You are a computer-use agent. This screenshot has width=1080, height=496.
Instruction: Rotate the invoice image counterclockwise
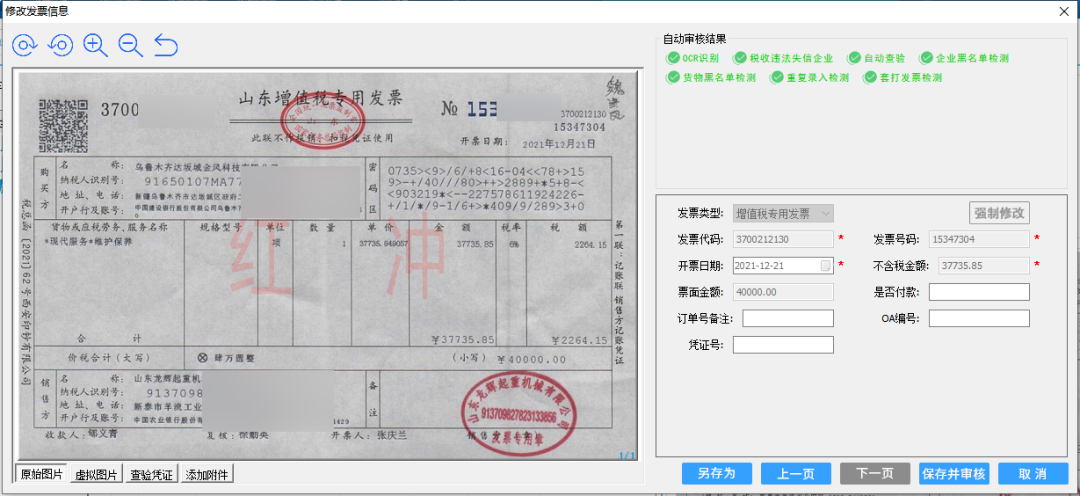[60, 45]
